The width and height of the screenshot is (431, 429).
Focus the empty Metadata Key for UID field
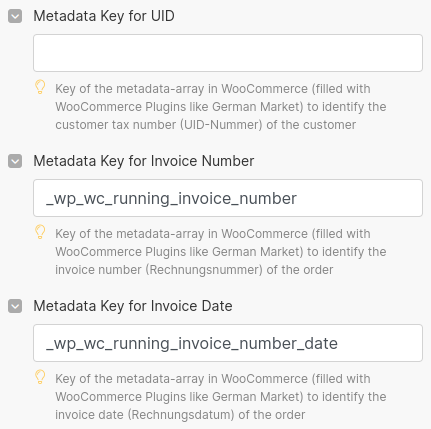pos(228,53)
